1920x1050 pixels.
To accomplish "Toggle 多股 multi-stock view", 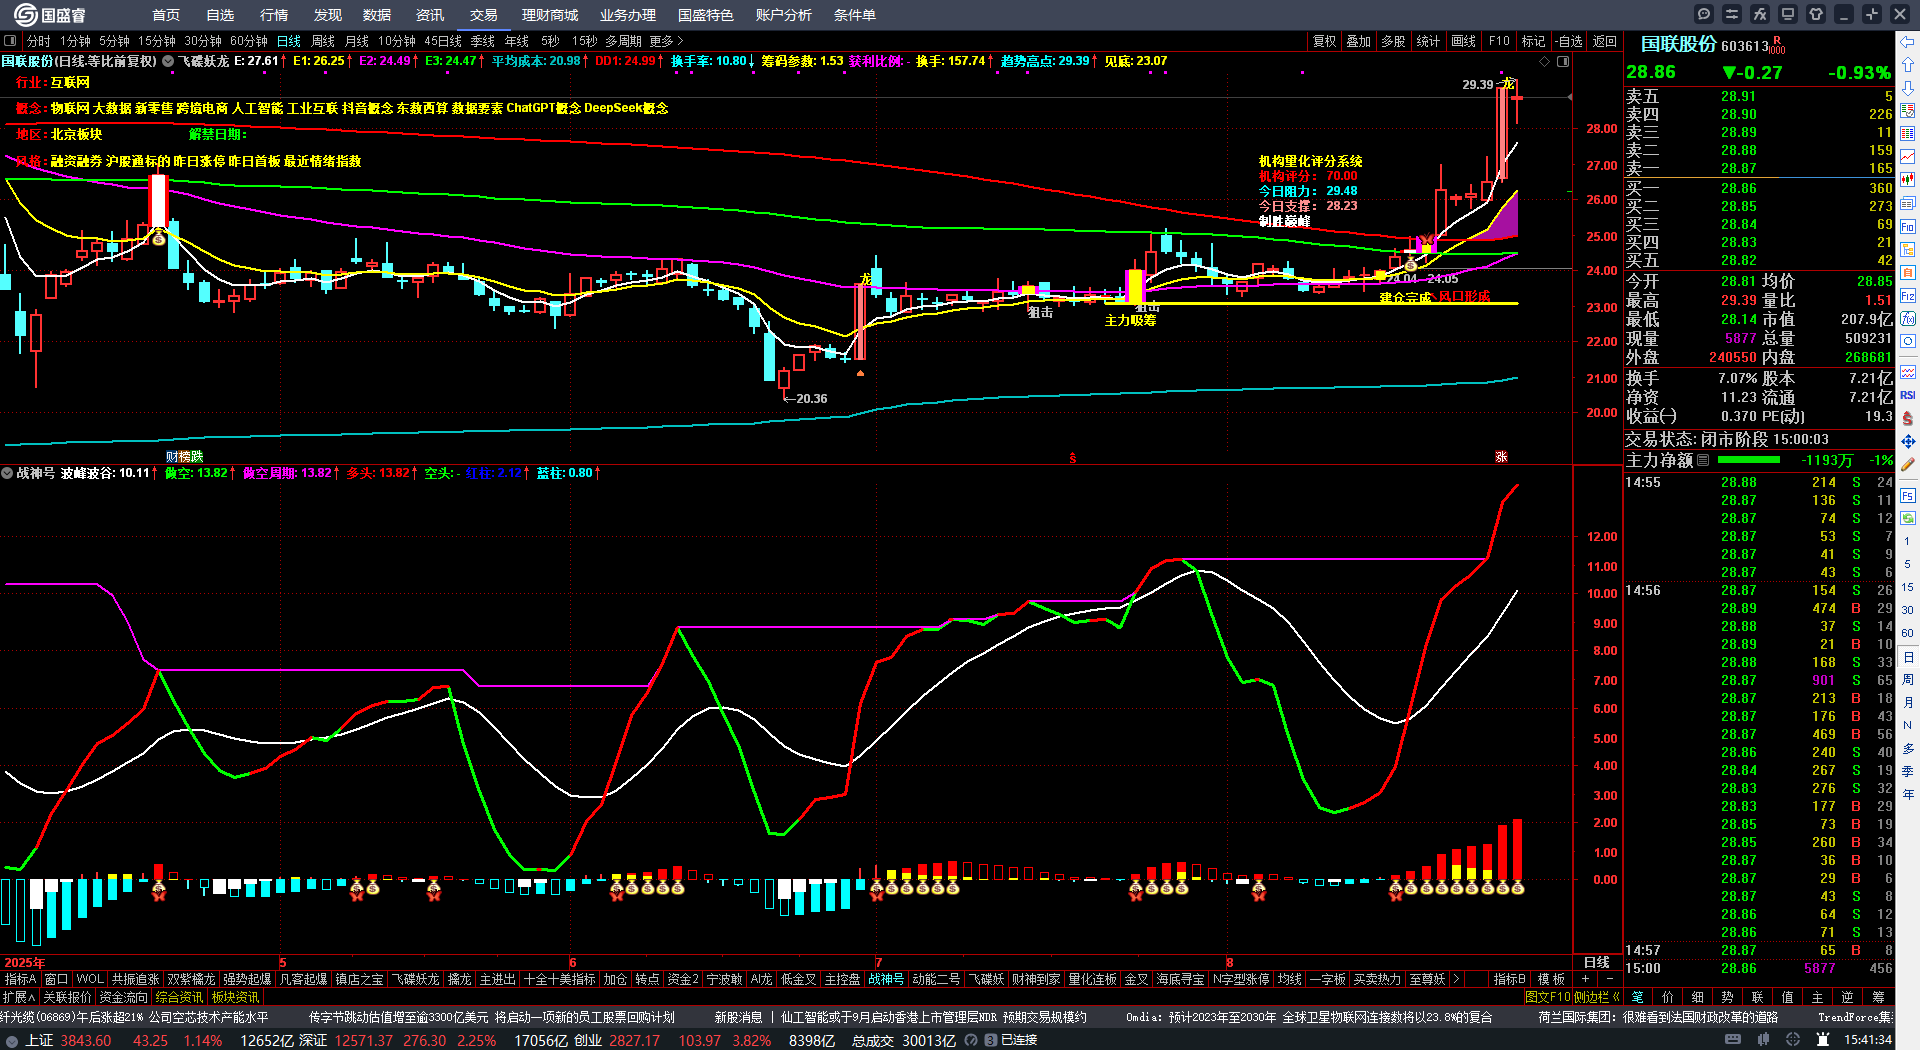I will pyautogui.click(x=1394, y=41).
